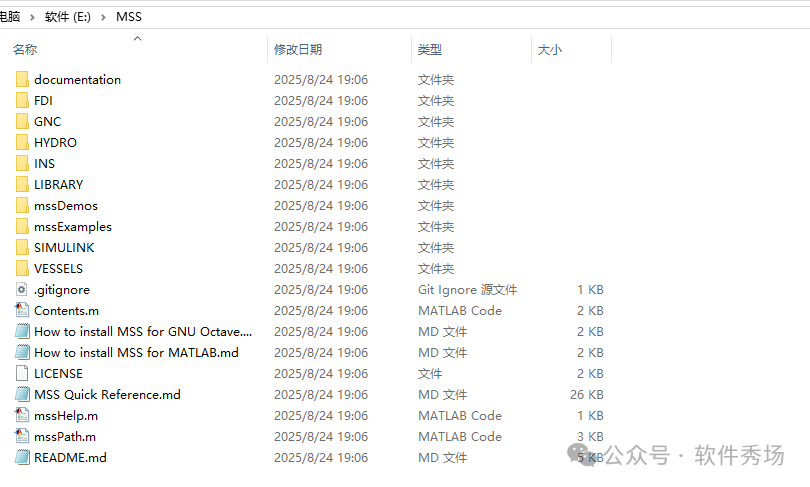Select the HYDRO folder icon
810x487 pixels.
point(22,143)
